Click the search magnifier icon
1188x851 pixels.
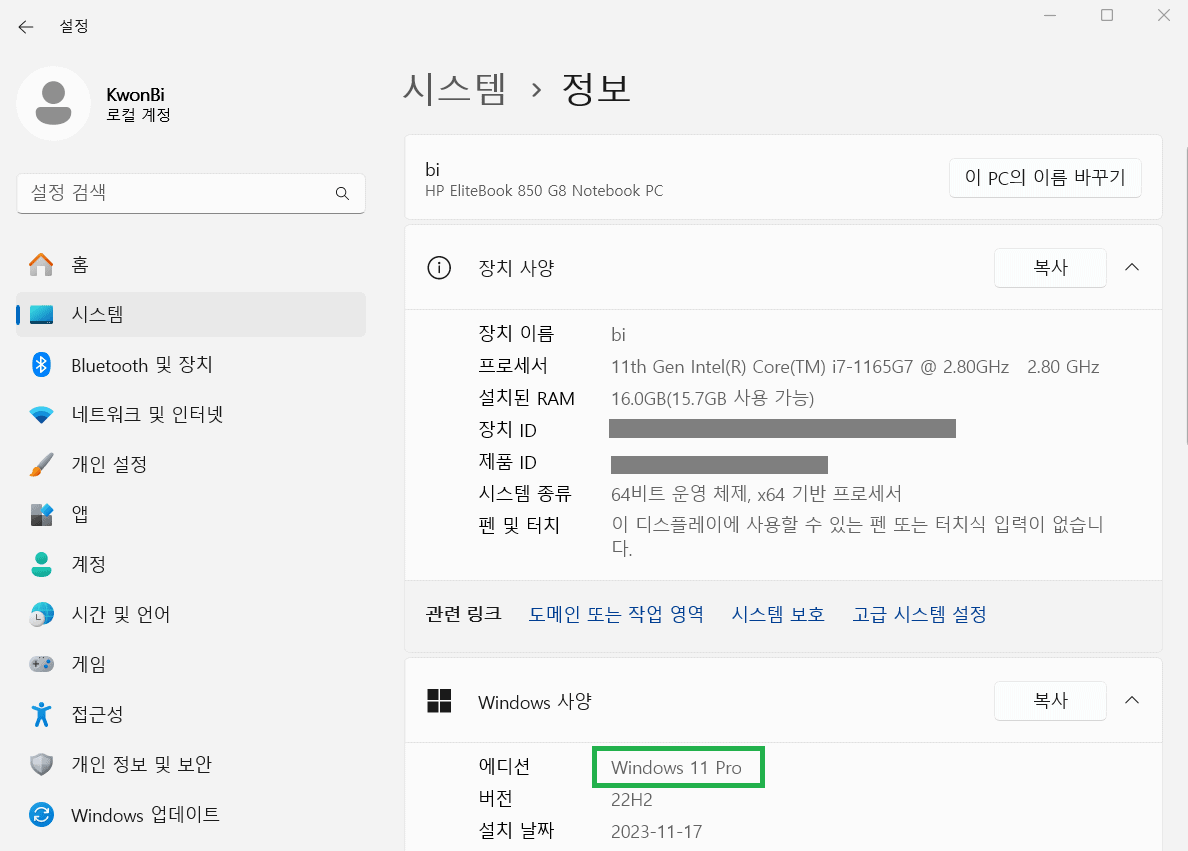pyautogui.click(x=342, y=193)
